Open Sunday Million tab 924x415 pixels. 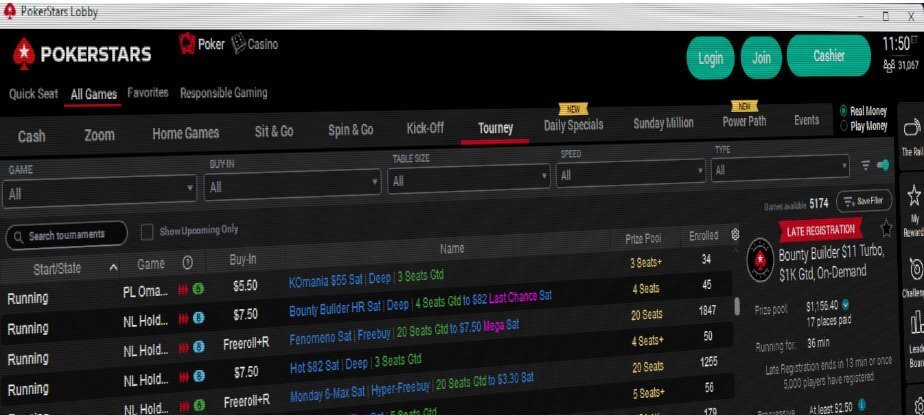[x=663, y=123]
